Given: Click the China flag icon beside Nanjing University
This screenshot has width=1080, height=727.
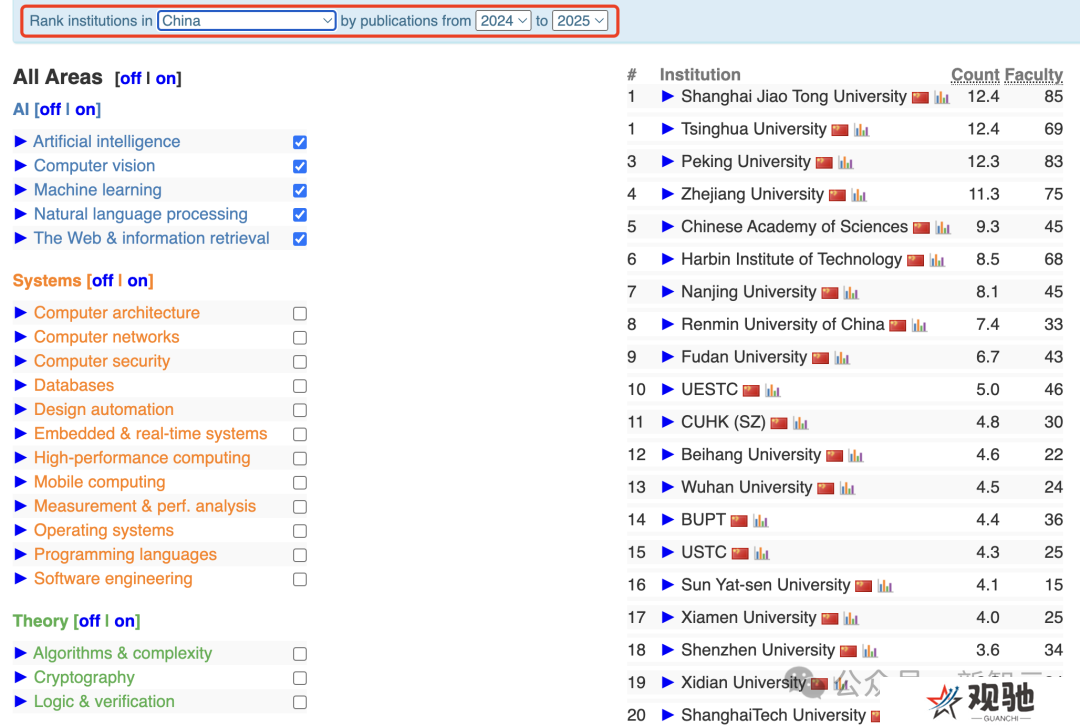Looking at the screenshot, I should pos(829,293).
